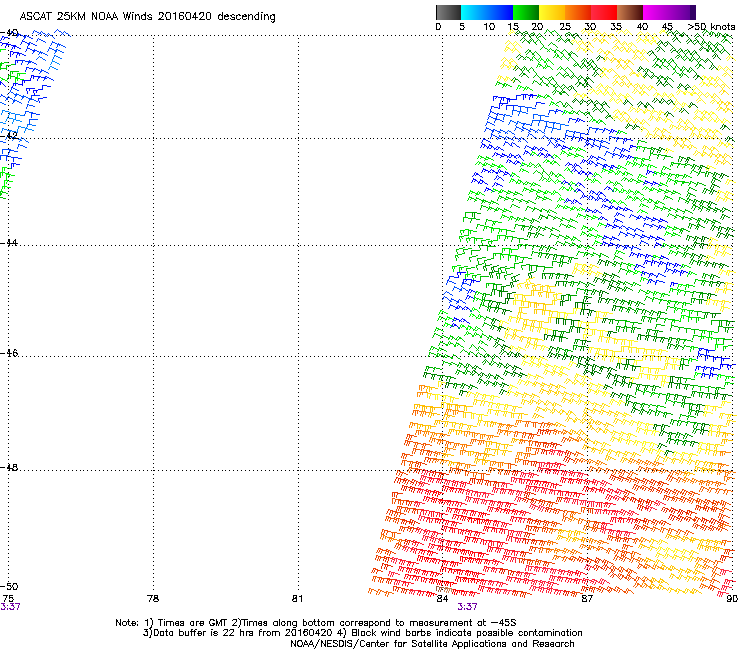740x650 pixels.
Task: Click the red 30-35 knots legend swatch
Action: [x=604, y=12]
